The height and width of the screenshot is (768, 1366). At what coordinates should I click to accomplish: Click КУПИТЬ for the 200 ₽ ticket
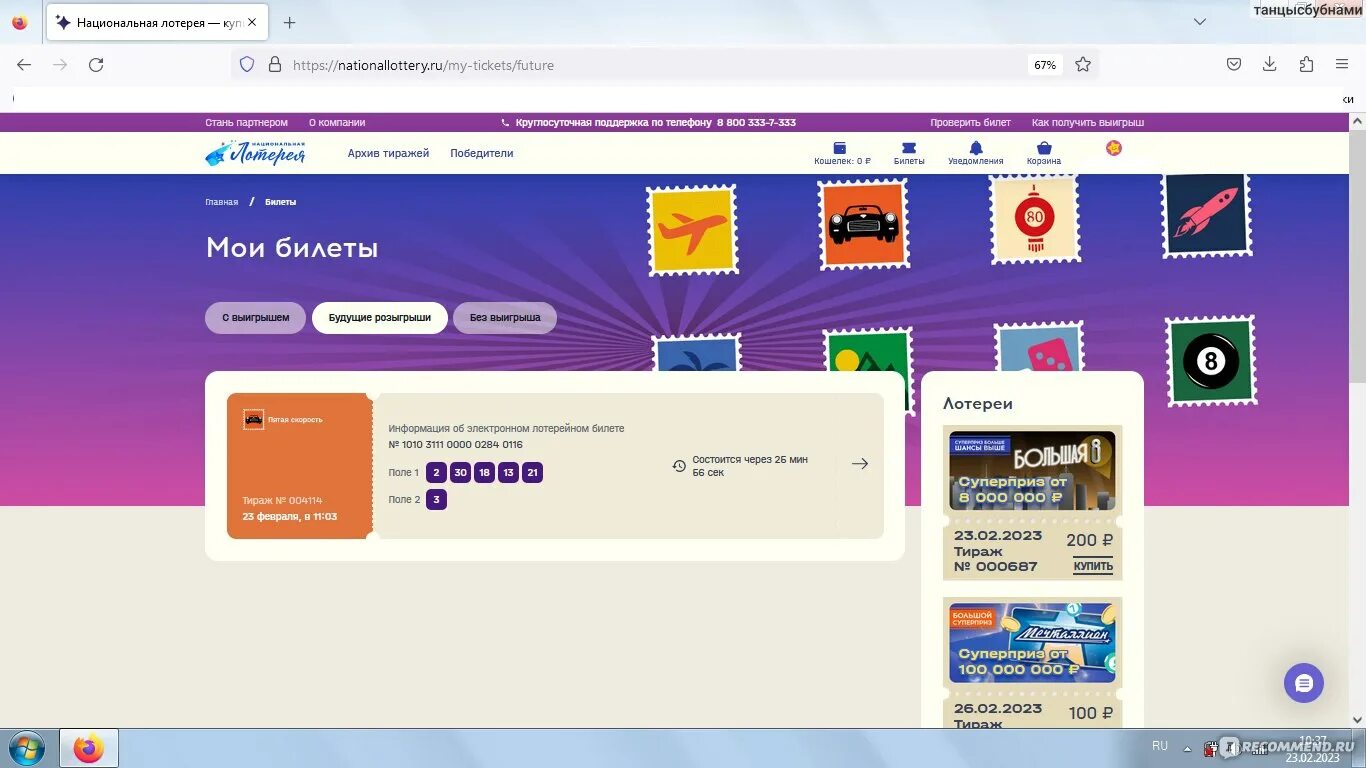pos(1093,567)
